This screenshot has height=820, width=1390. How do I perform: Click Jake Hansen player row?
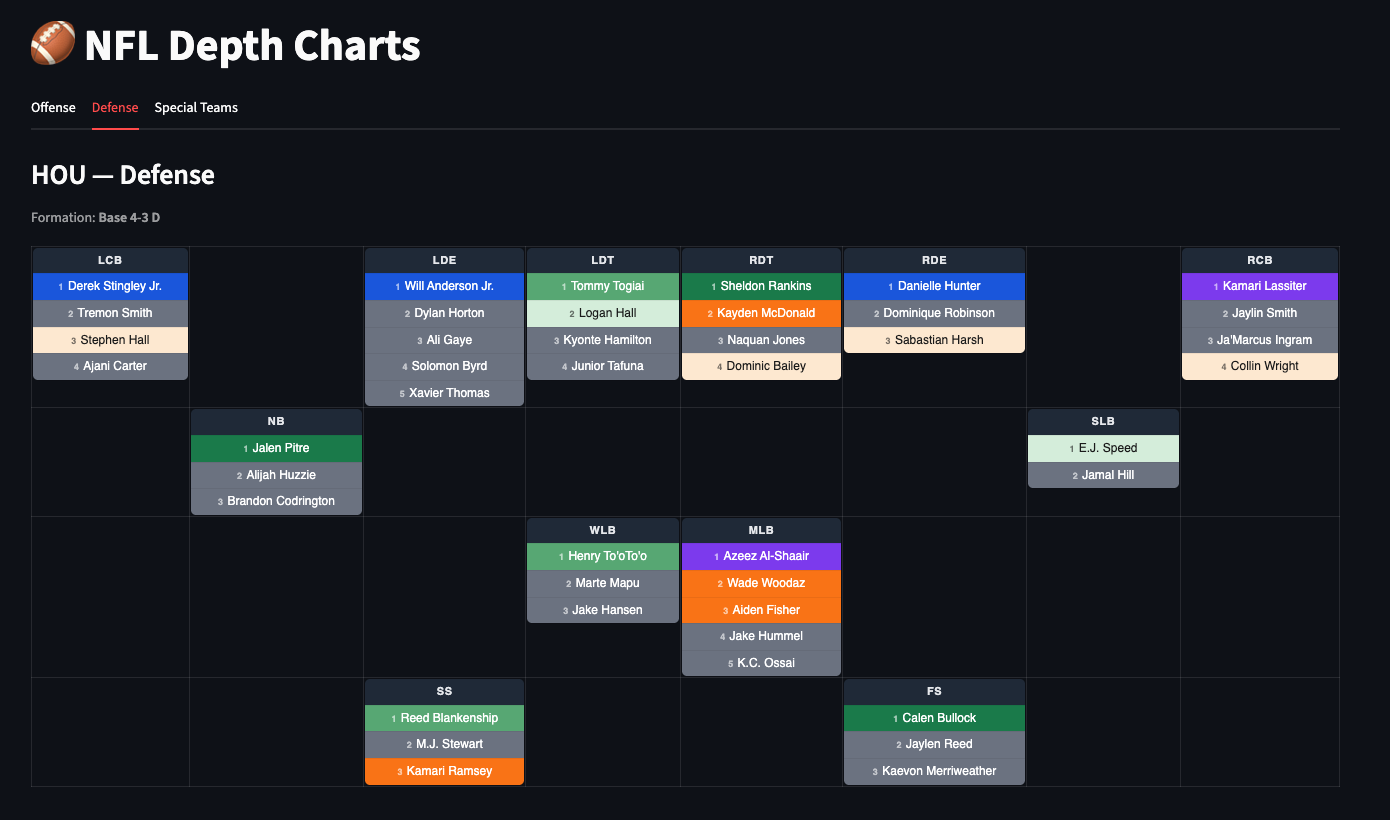point(603,610)
